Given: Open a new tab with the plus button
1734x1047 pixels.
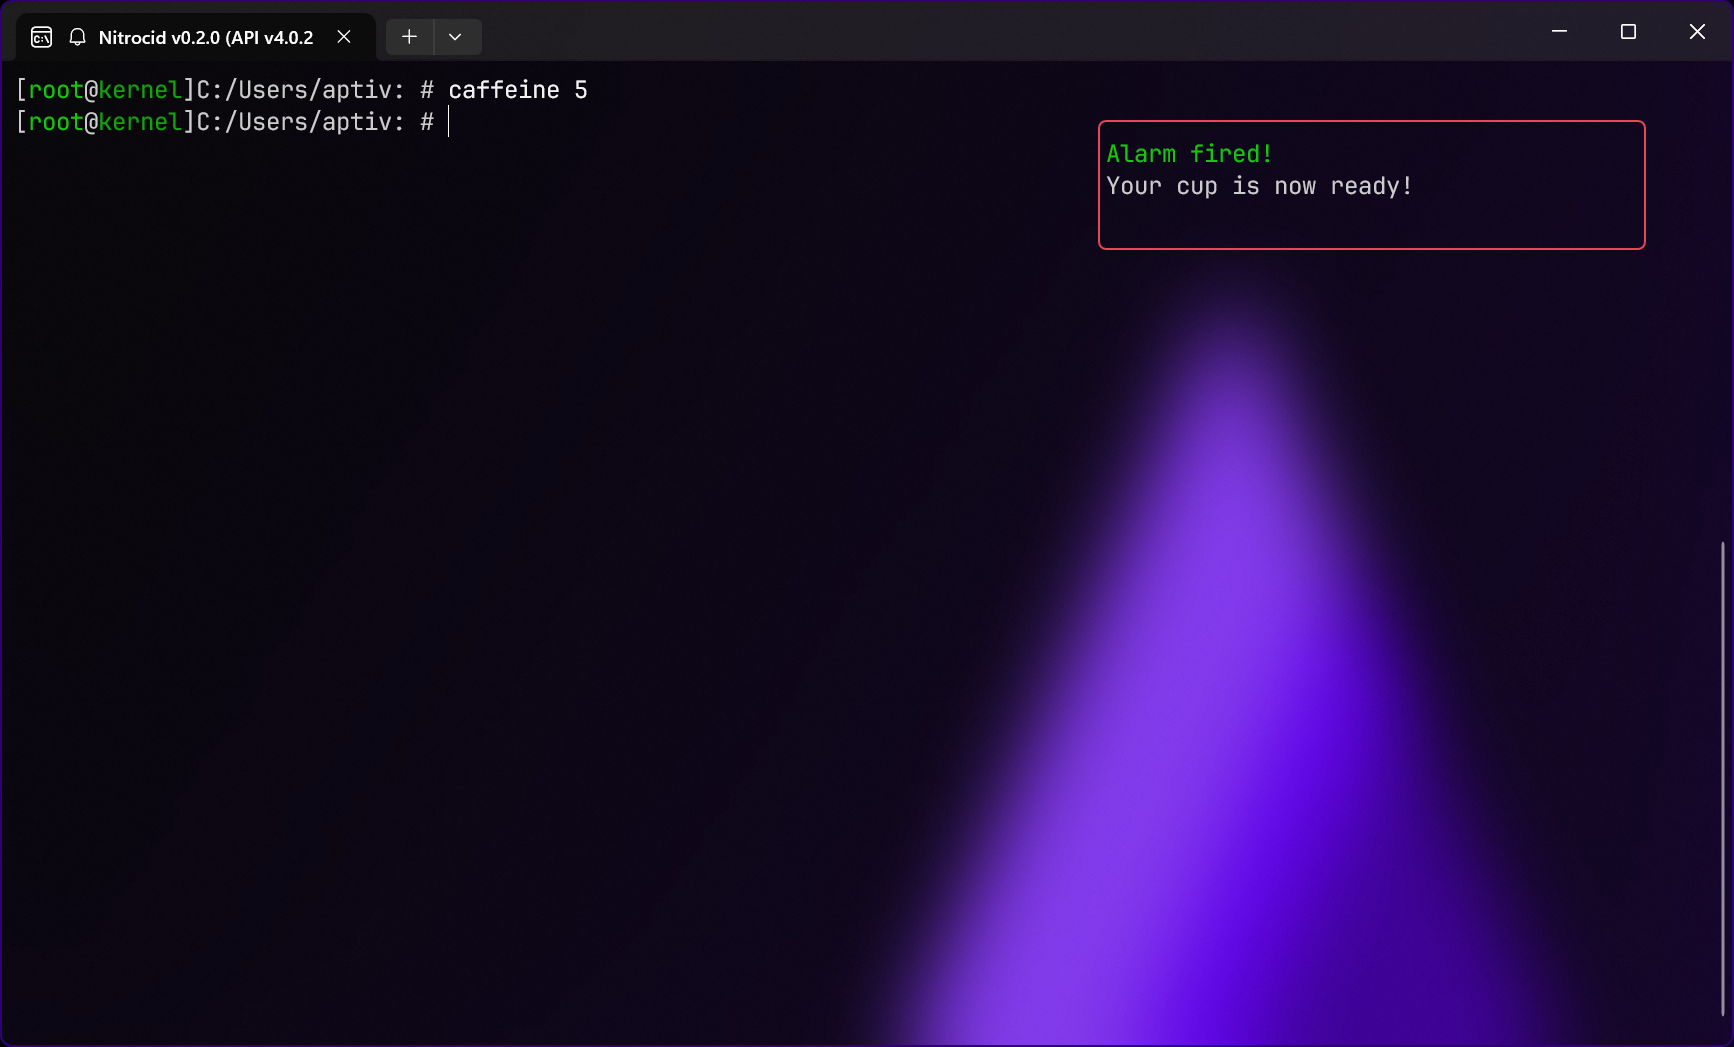Looking at the screenshot, I should (x=409, y=37).
